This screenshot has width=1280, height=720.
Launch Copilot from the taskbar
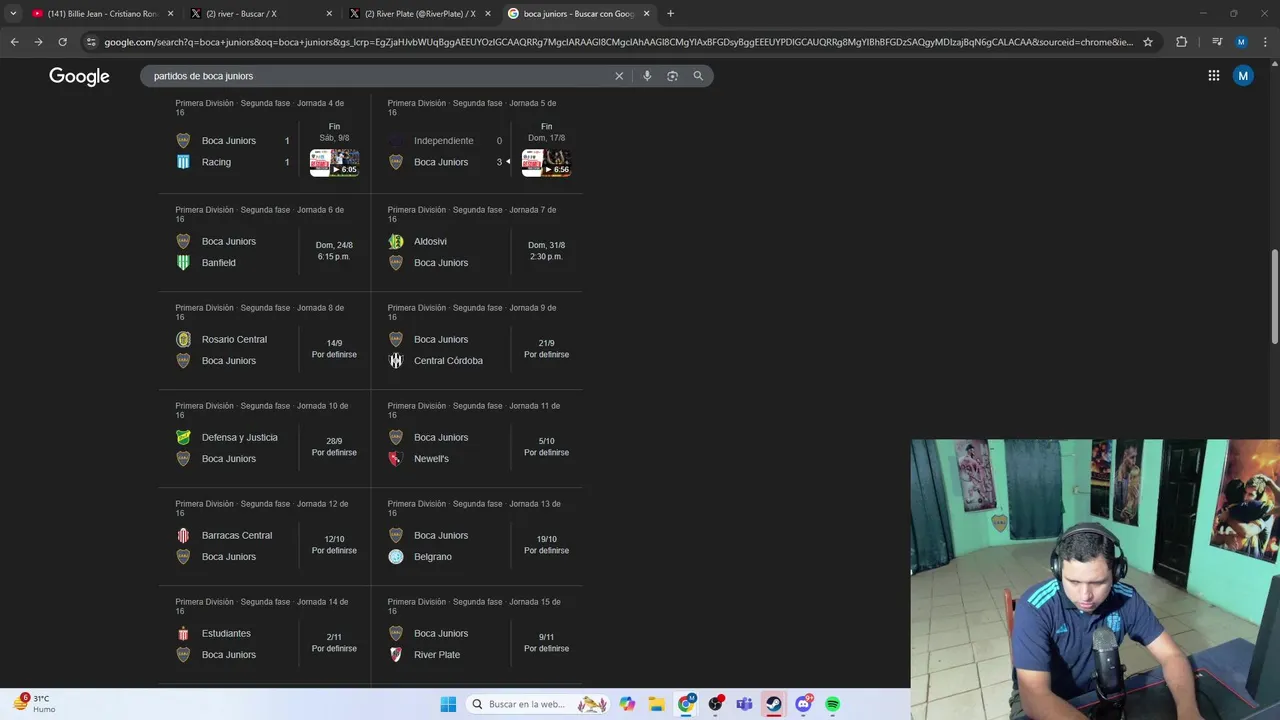[627, 704]
